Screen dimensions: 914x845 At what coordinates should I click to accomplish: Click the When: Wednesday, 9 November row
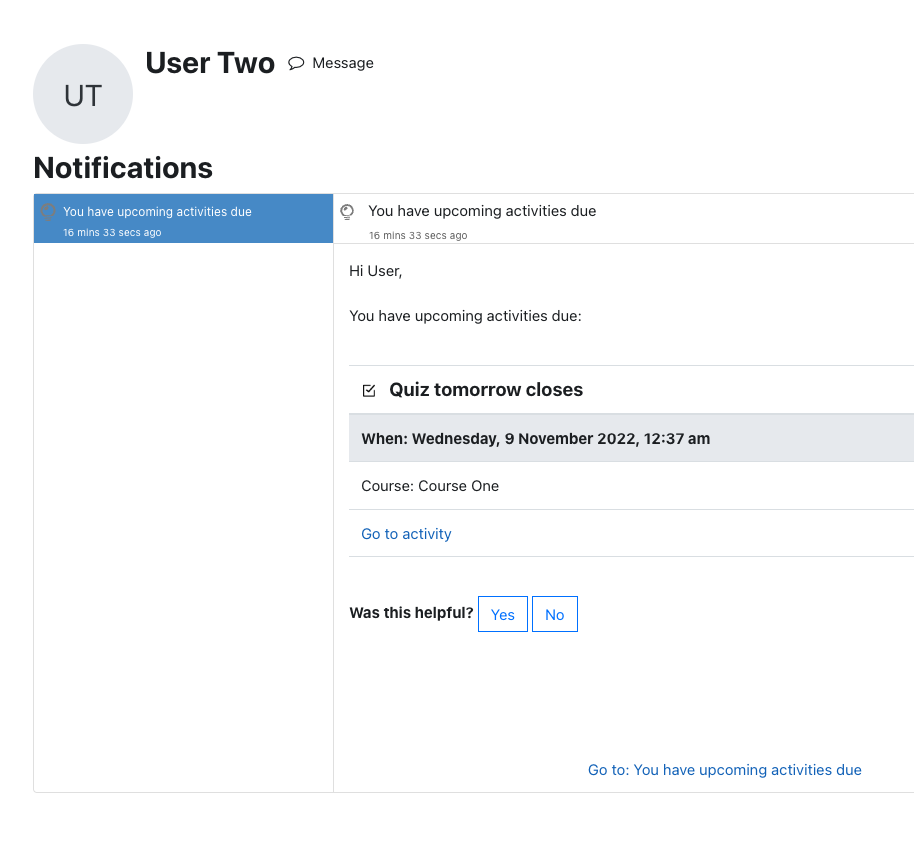click(631, 438)
